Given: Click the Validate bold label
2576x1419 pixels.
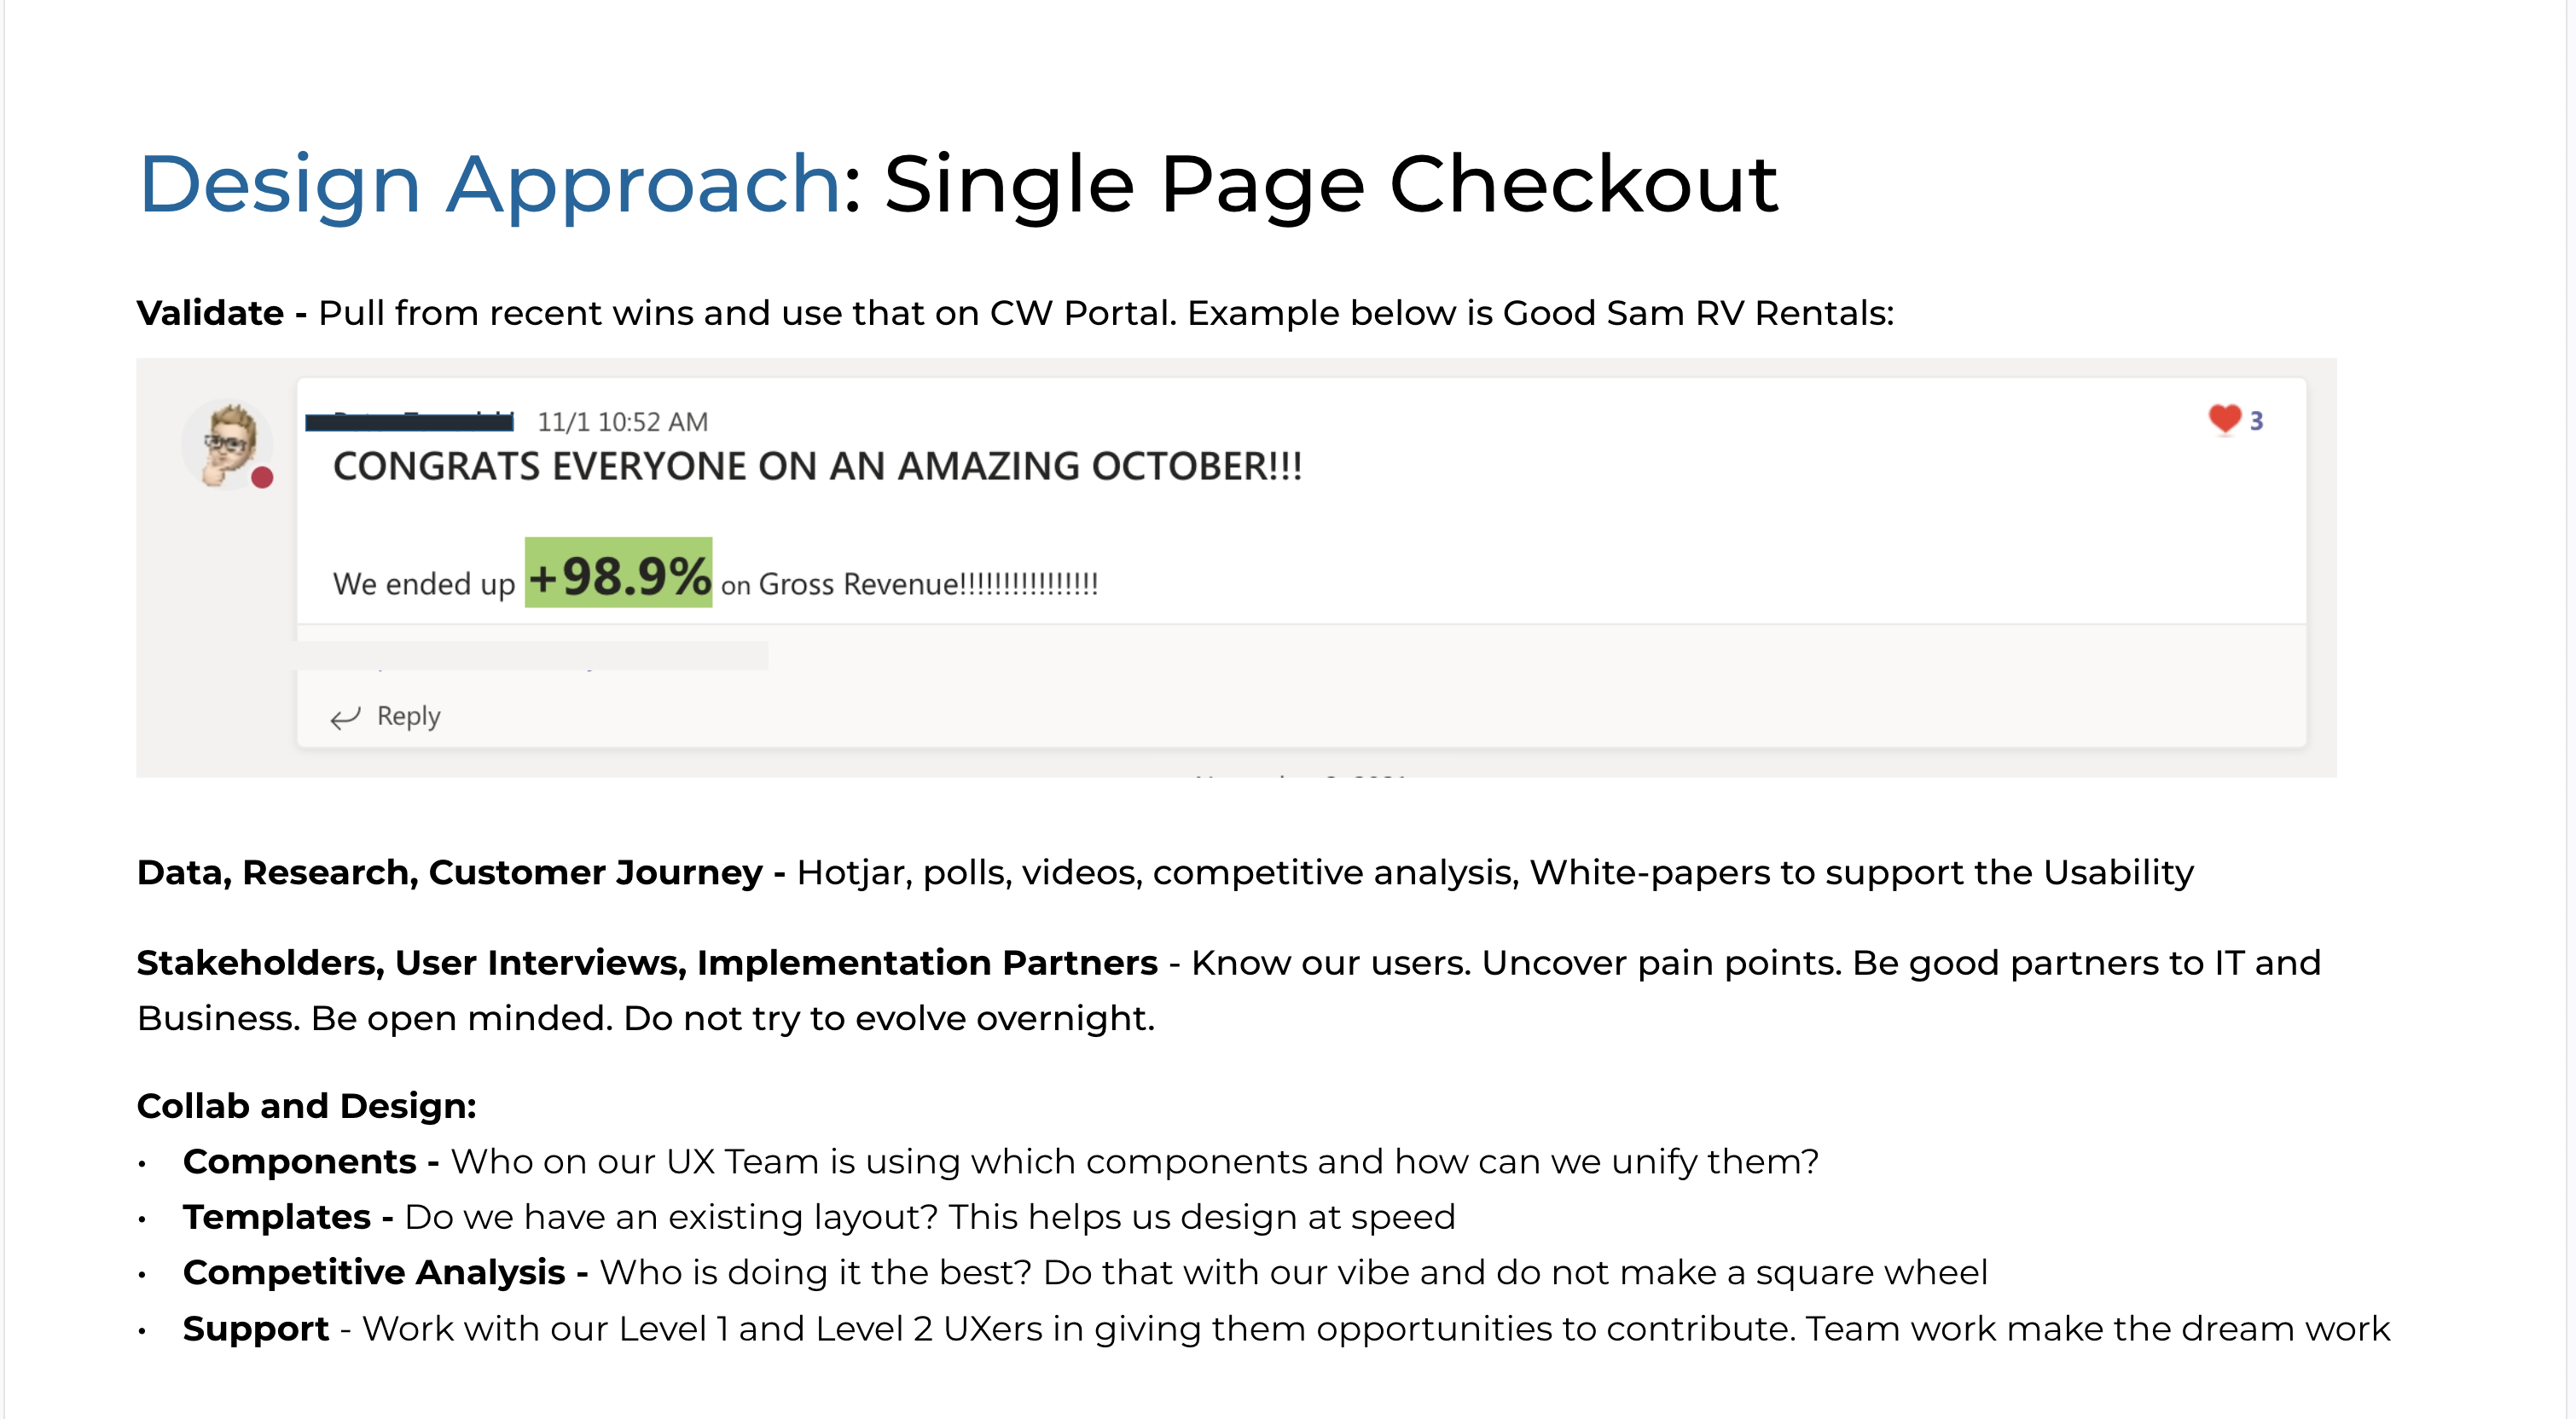Looking at the screenshot, I should click(210, 313).
